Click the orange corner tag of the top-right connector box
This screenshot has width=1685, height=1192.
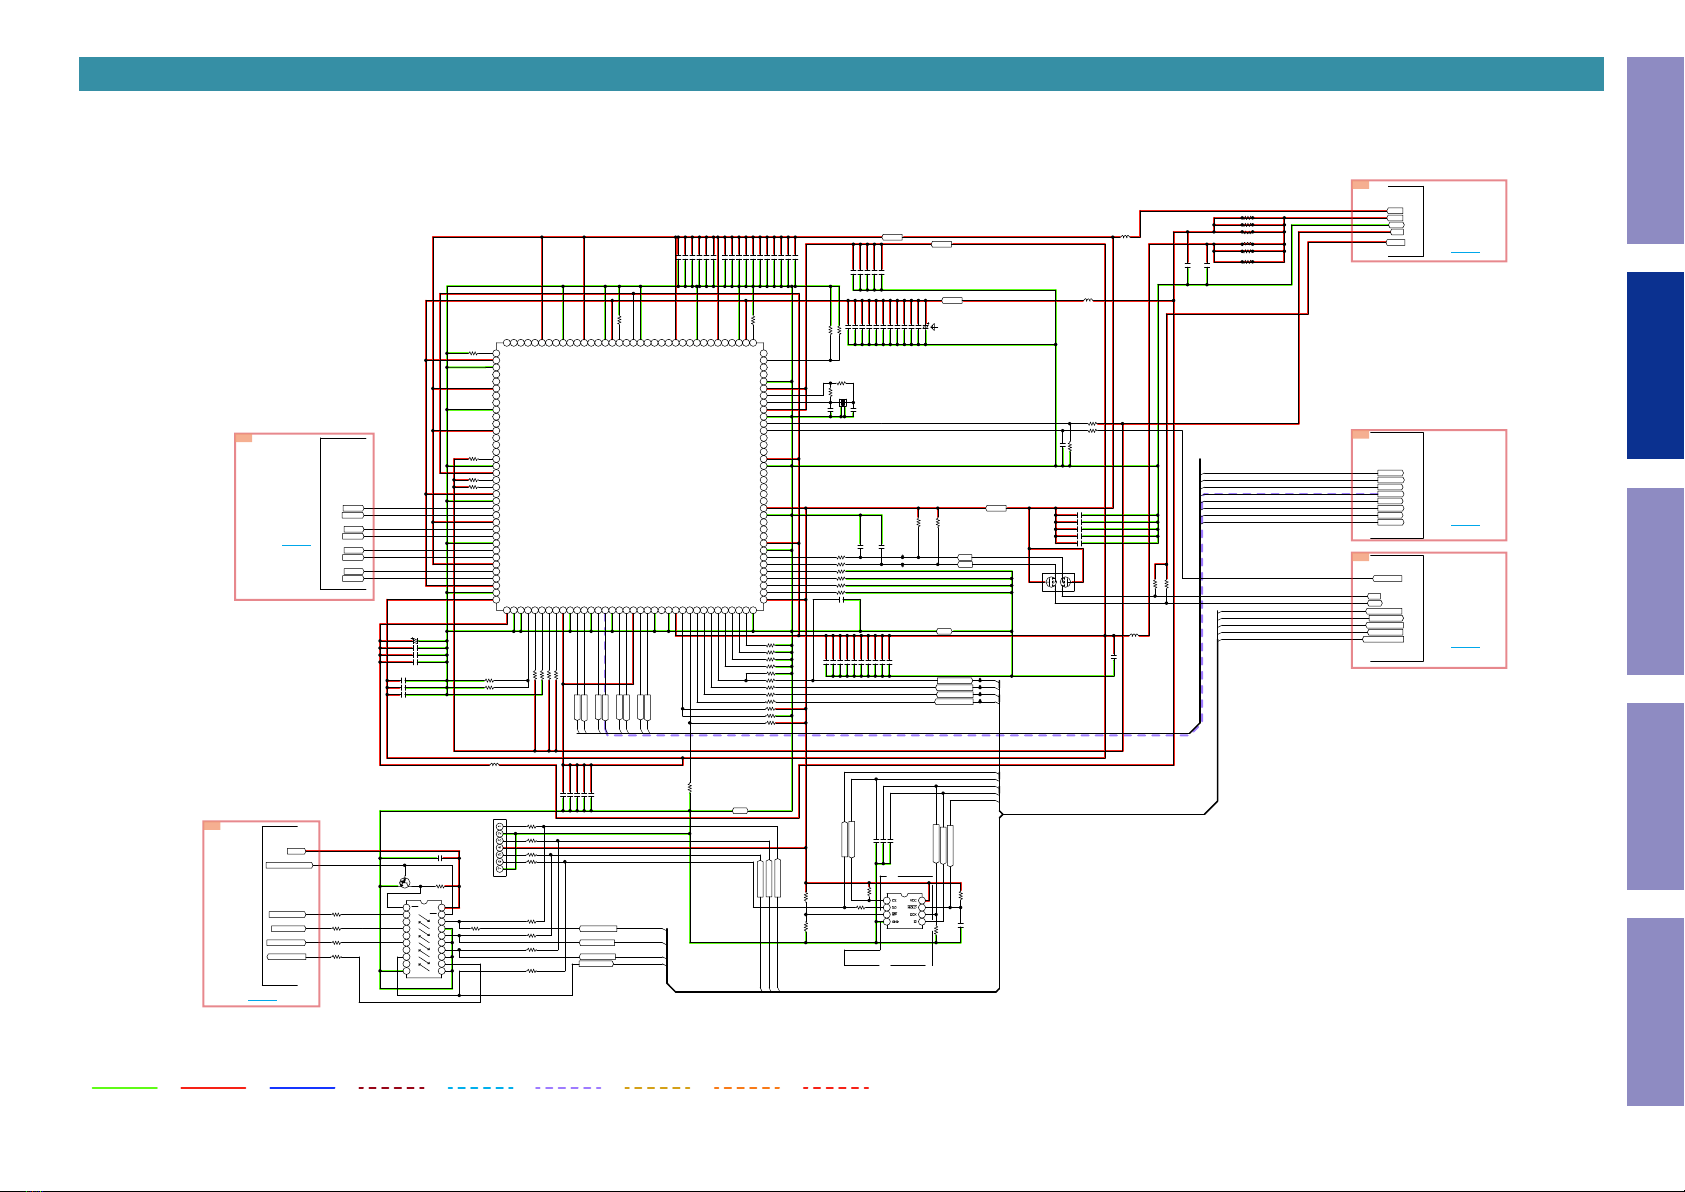pyautogui.click(x=1360, y=184)
